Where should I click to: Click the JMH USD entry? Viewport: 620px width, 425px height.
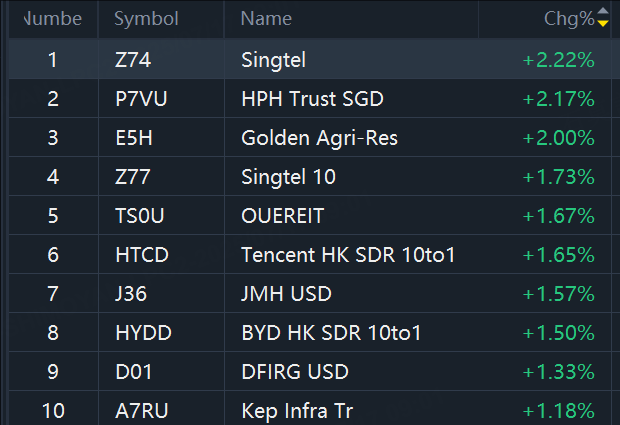click(x=289, y=294)
